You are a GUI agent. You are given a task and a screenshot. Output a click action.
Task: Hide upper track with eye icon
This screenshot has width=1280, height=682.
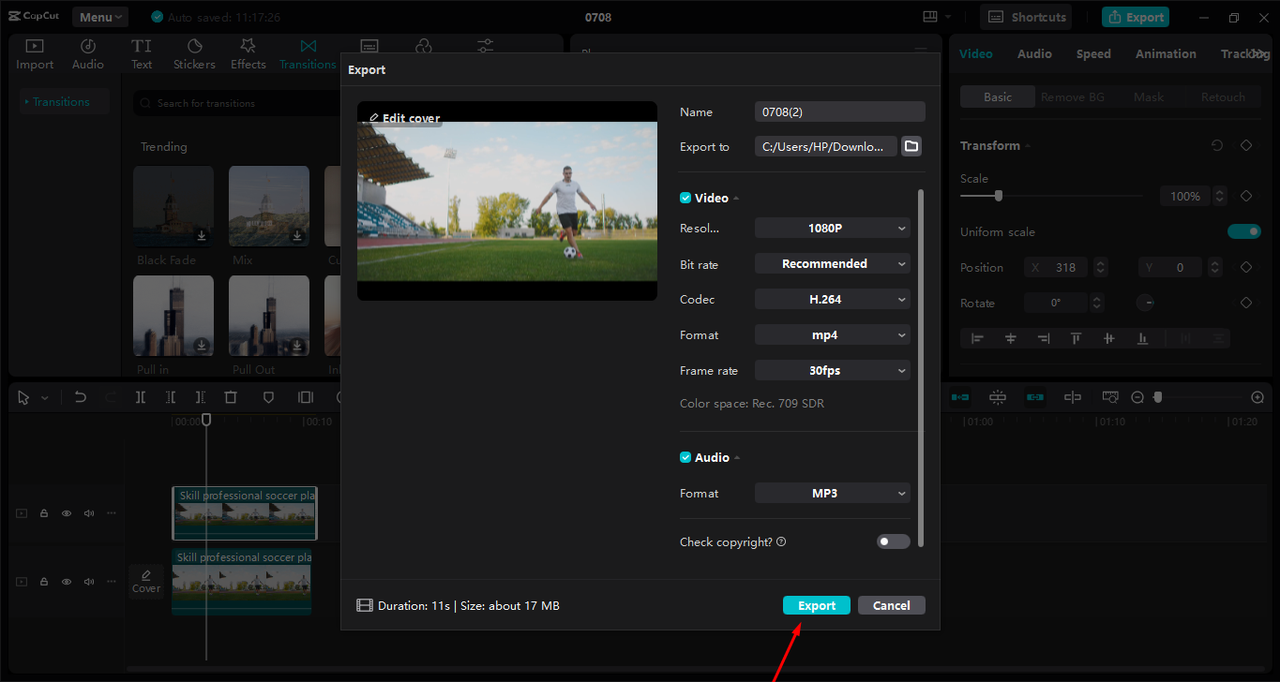(66, 513)
